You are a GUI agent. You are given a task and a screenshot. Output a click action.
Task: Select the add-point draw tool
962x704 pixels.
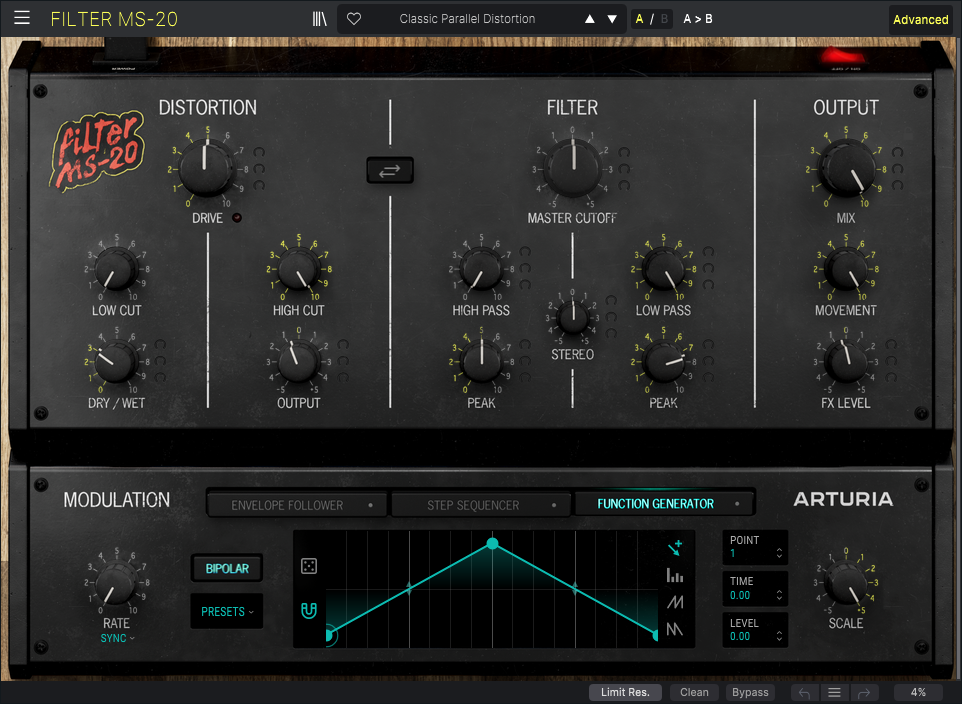(674, 547)
